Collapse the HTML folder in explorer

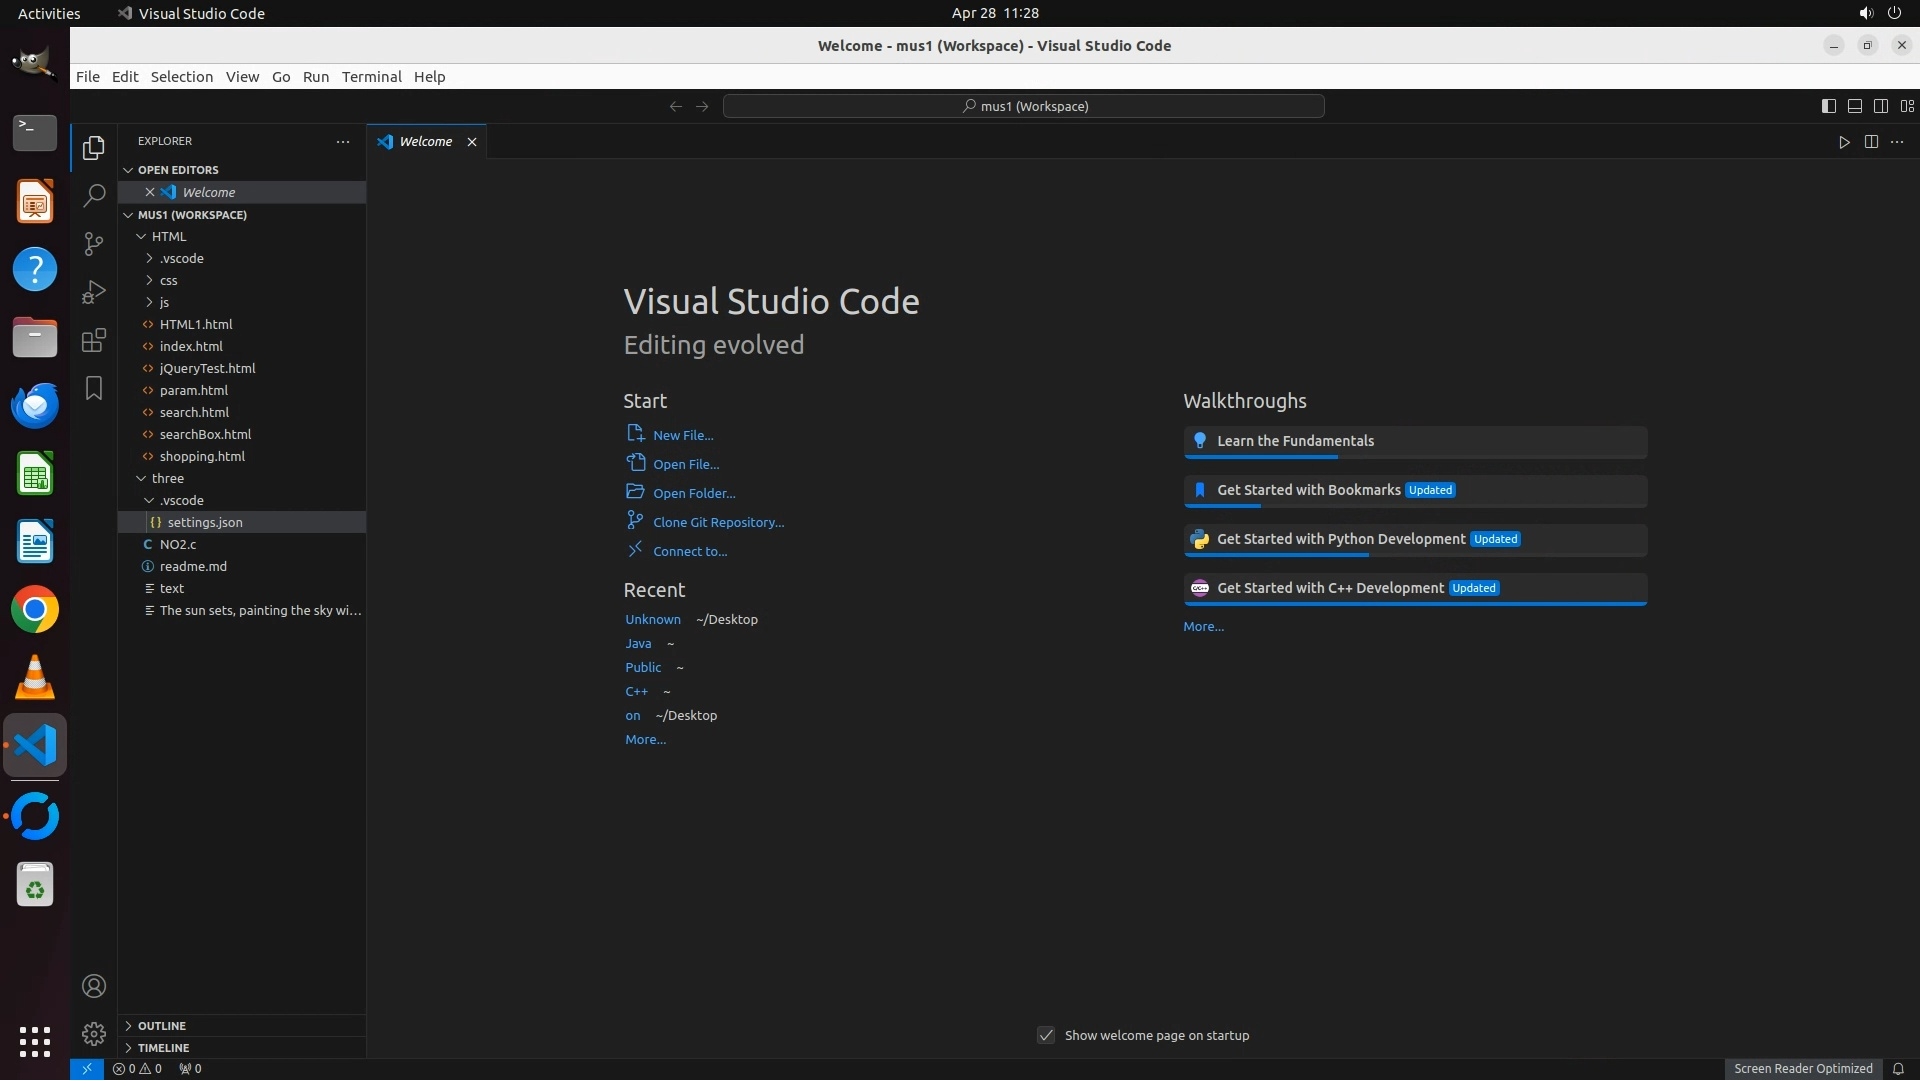coord(168,237)
